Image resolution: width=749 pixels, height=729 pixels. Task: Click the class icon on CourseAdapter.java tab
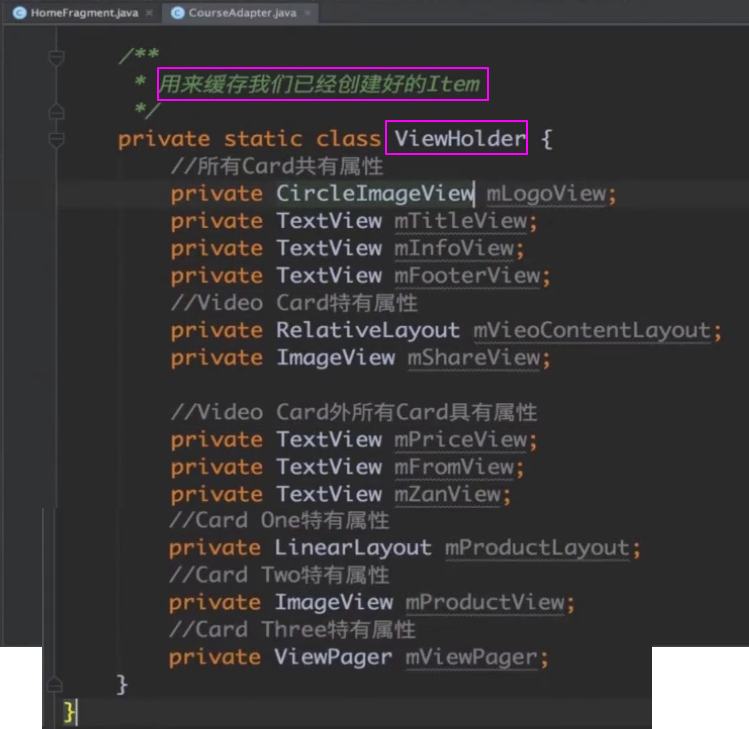pos(178,13)
